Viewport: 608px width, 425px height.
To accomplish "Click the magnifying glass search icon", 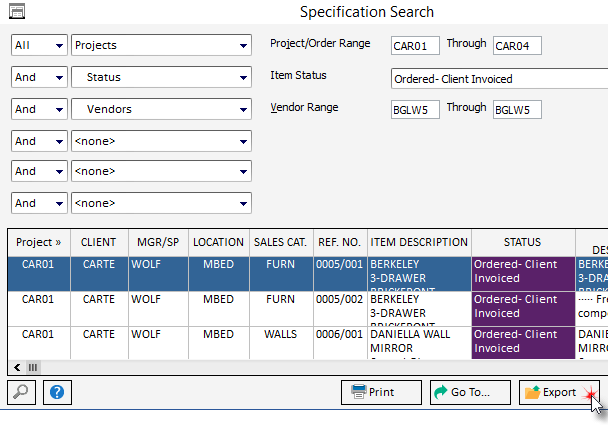I will [x=20, y=392].
